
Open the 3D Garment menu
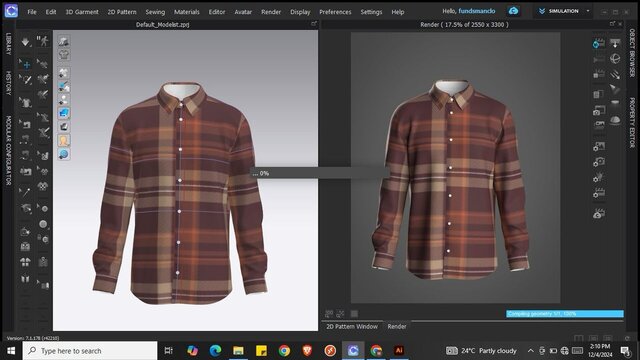82,12
